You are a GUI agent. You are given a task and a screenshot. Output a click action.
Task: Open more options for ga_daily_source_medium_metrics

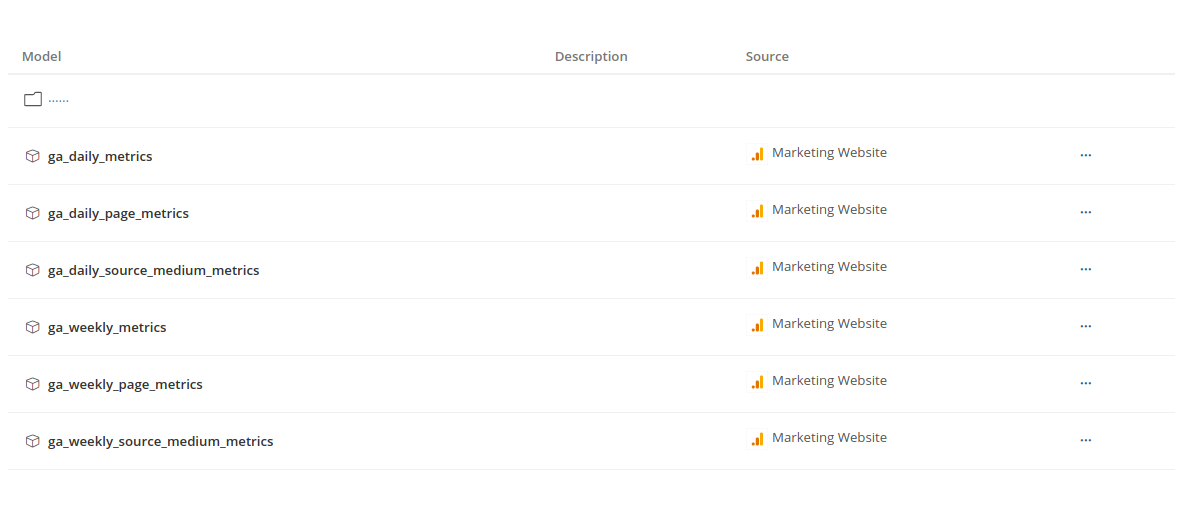tap(1085, 269)
